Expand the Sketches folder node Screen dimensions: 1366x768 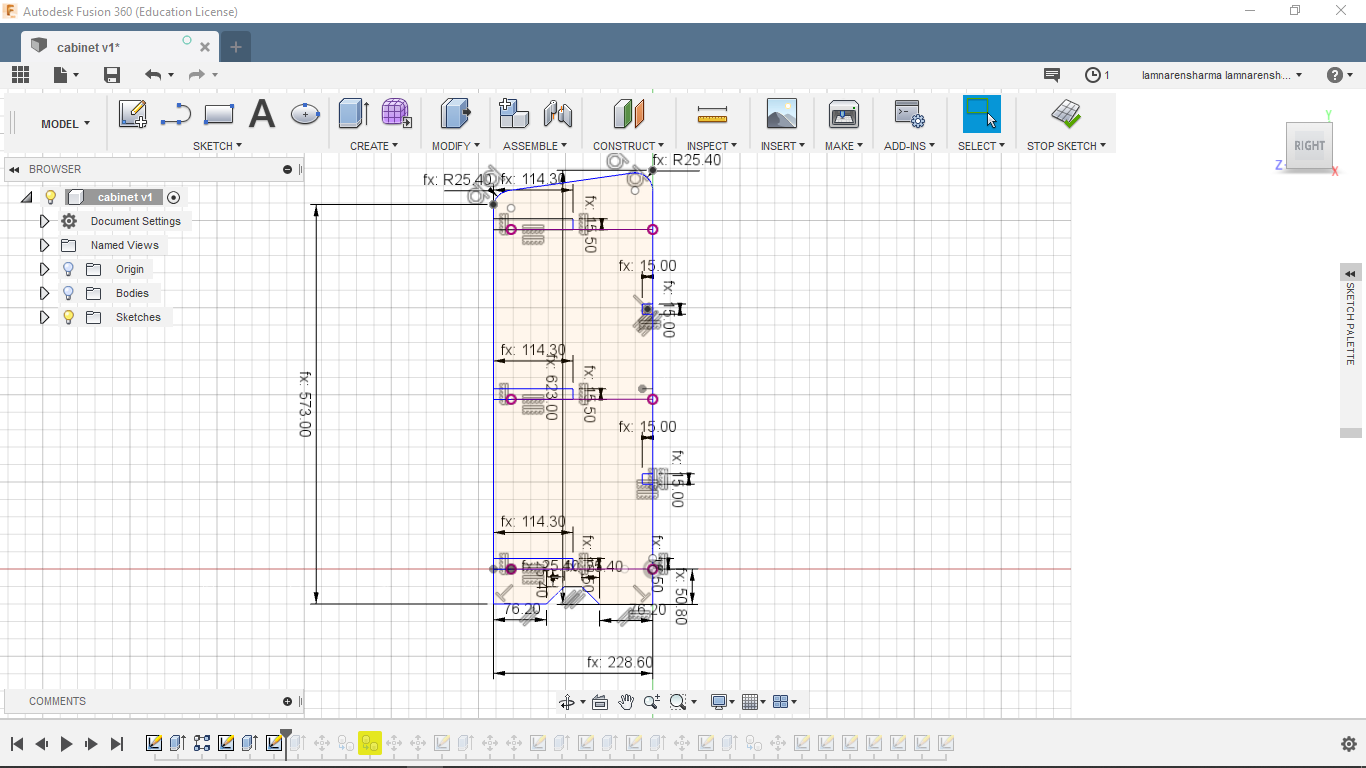tap(44, 317)
